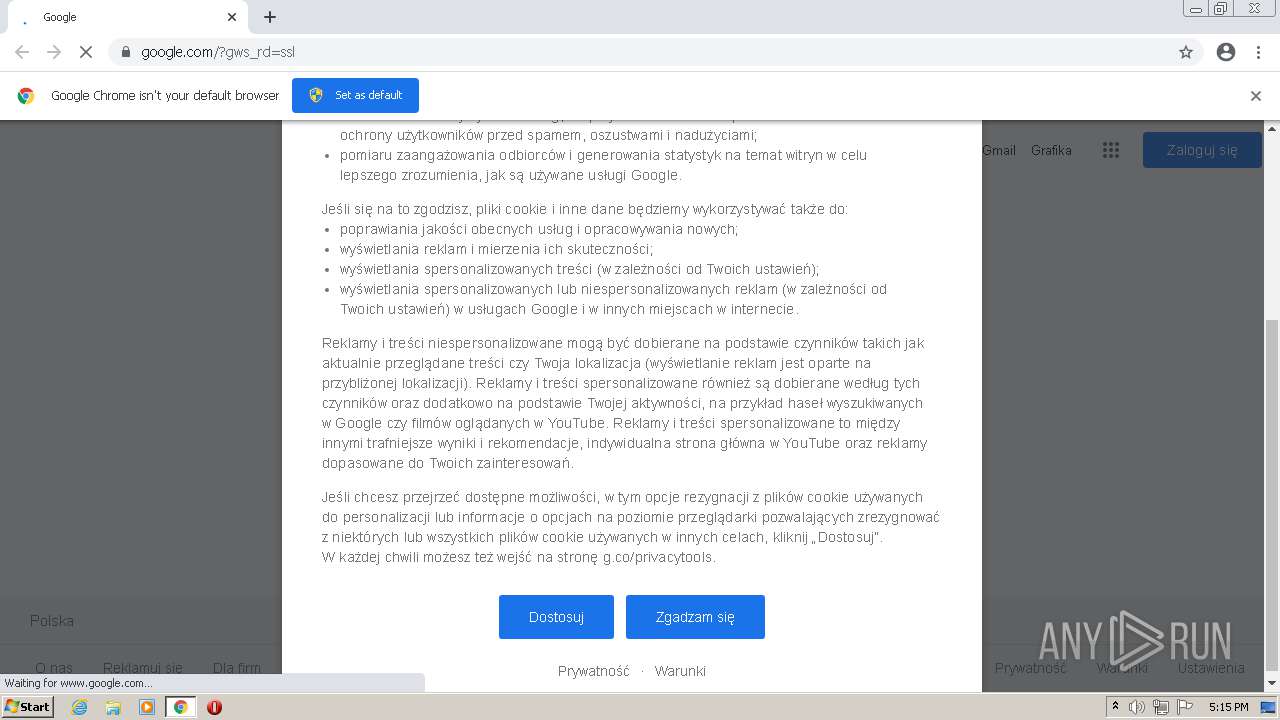Viewport: 1280px width, 720px height.
Task: Close the Google tab
Action: (232, 17)
